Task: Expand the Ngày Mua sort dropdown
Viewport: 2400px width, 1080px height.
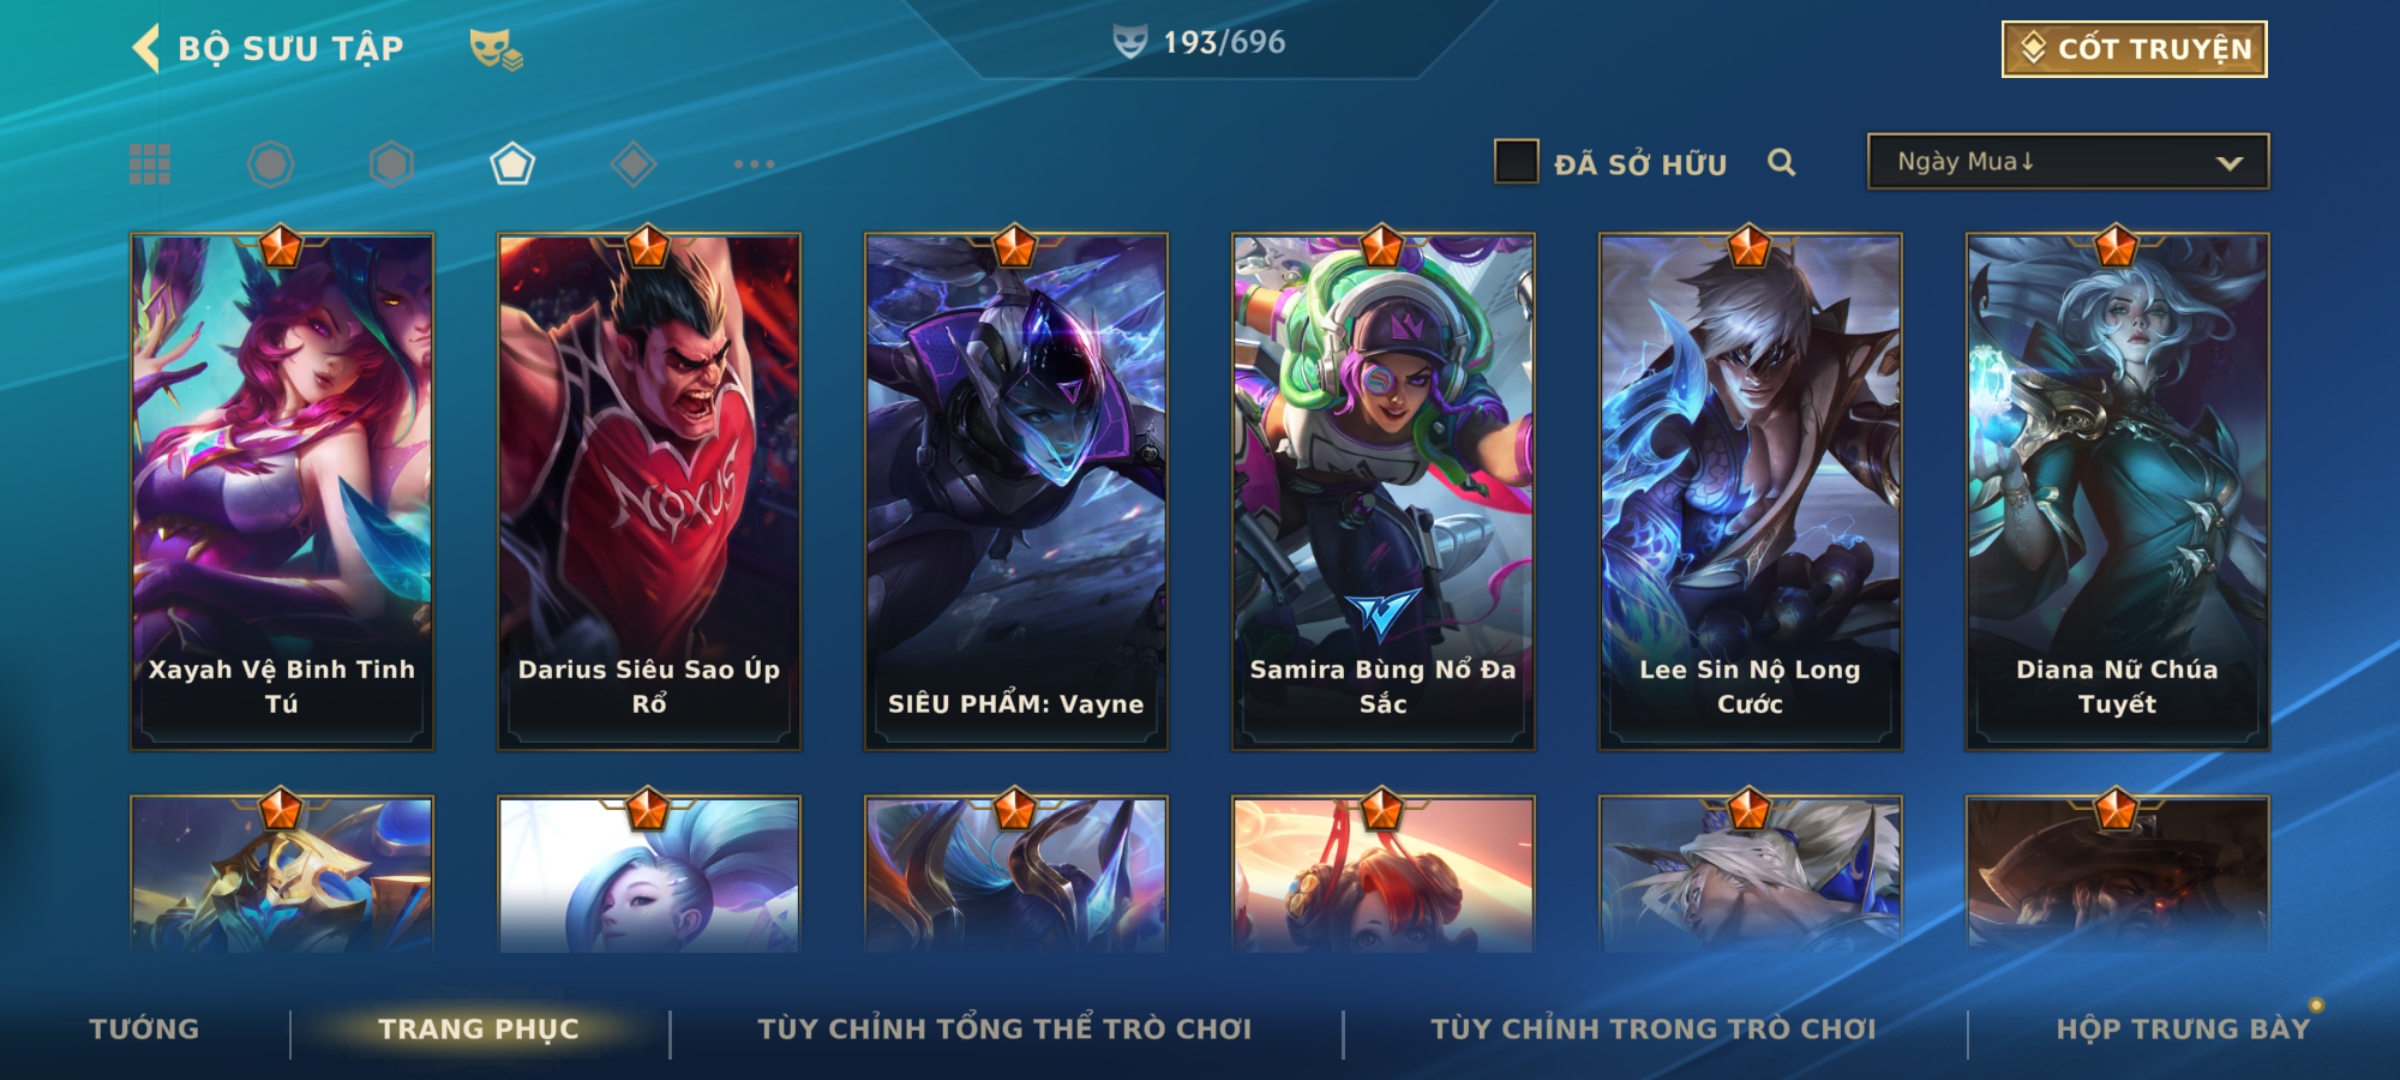Action: tap(2068, 161)
